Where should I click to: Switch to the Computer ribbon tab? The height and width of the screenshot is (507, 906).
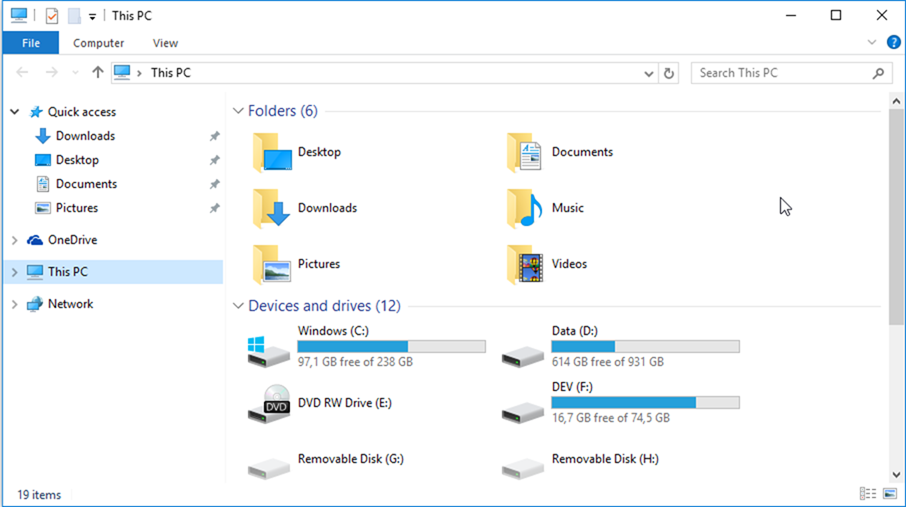click(98, 43)
